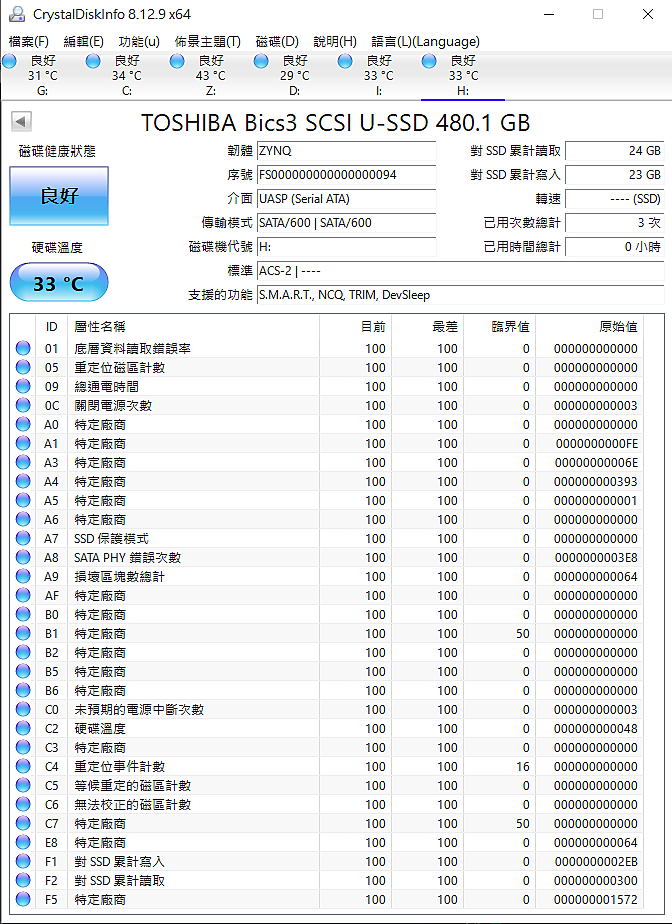Screen dimensions: 672x924
Task: Select the 未預期的電源中斷次數 attribute row
Action: pos(325,710)
